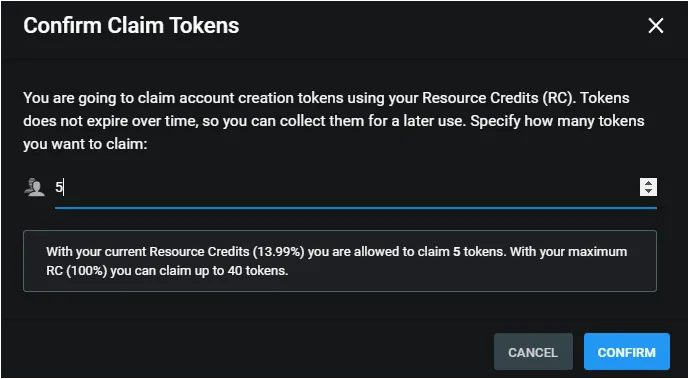Viewport: 689px width, 379px height.
Task: Click the account user icon beside the token field
Action: click(34, 188)
